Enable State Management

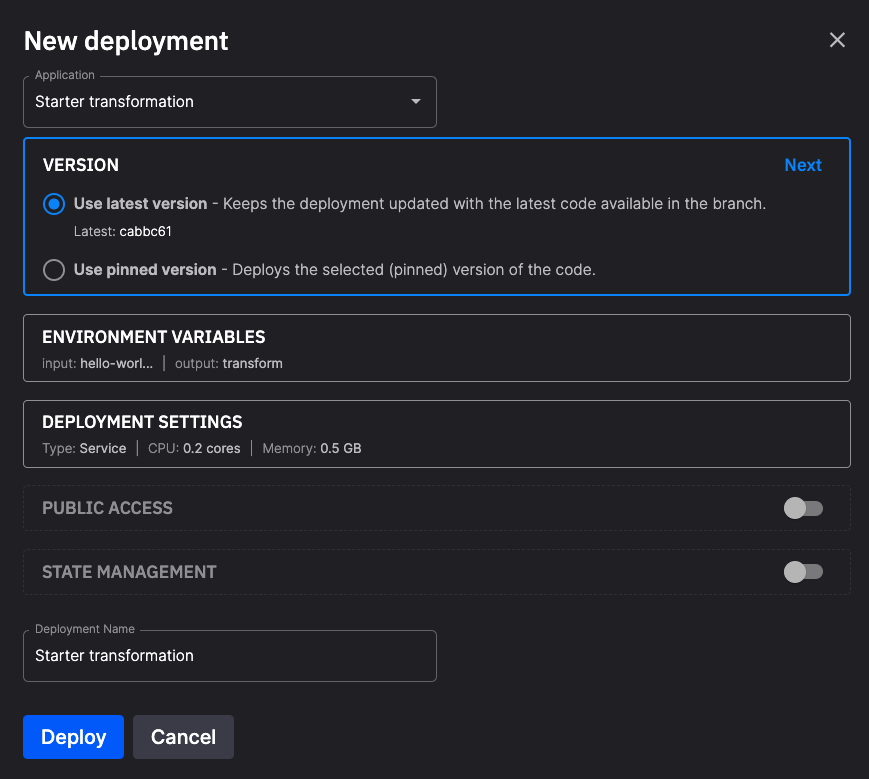click(804, 571)
